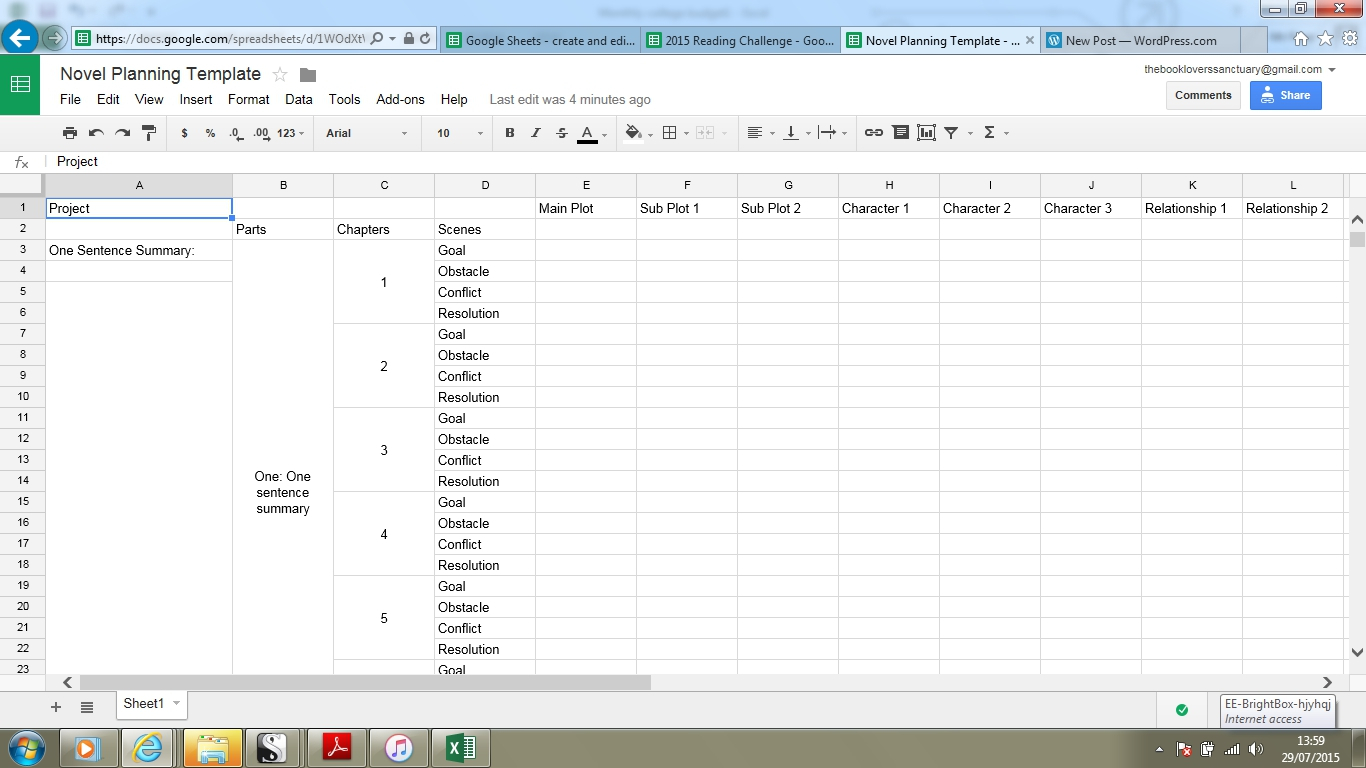Open the 123 number format dropdown
This screenshot has height=768, width=1366.
[x=291, y=133]
